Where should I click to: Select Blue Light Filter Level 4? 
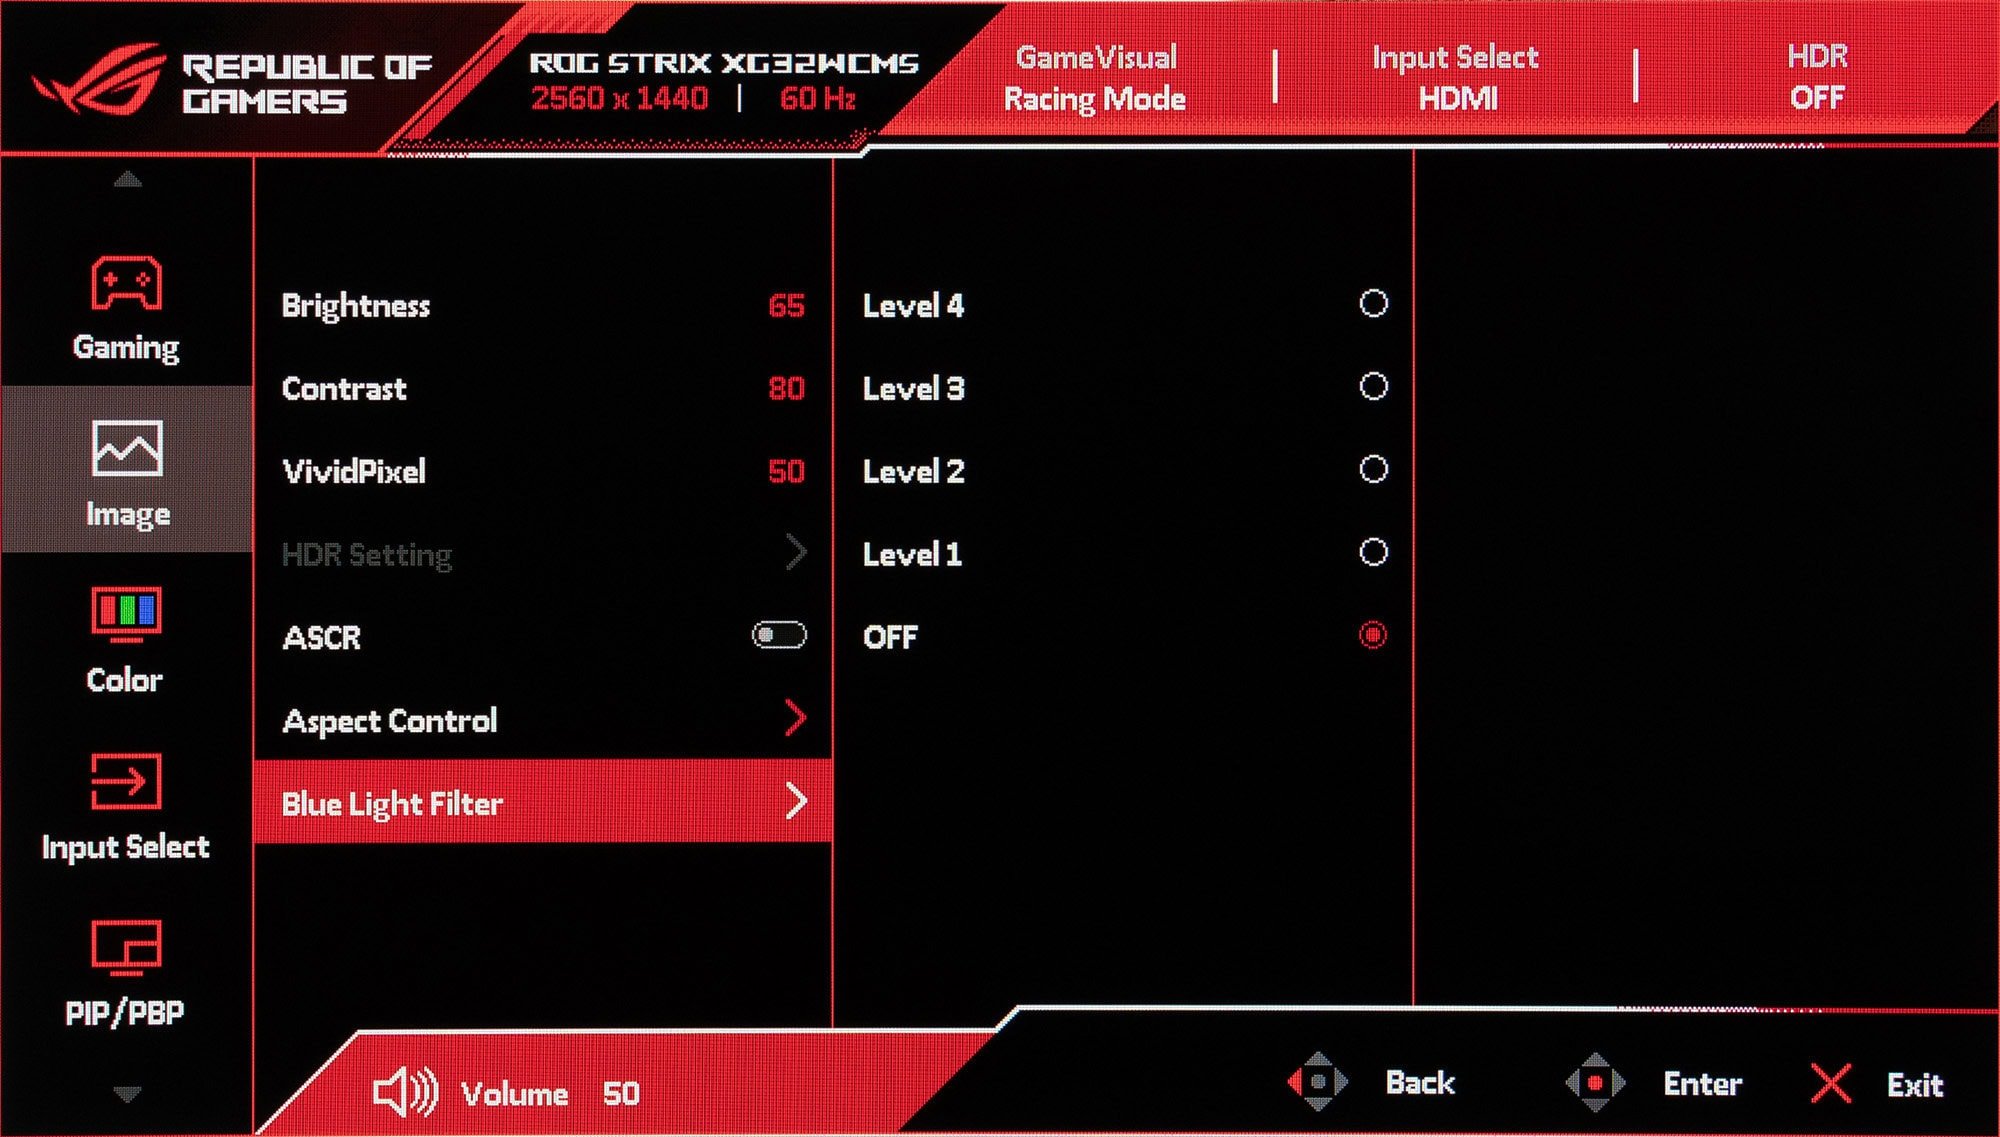(x=1374, y=305)
